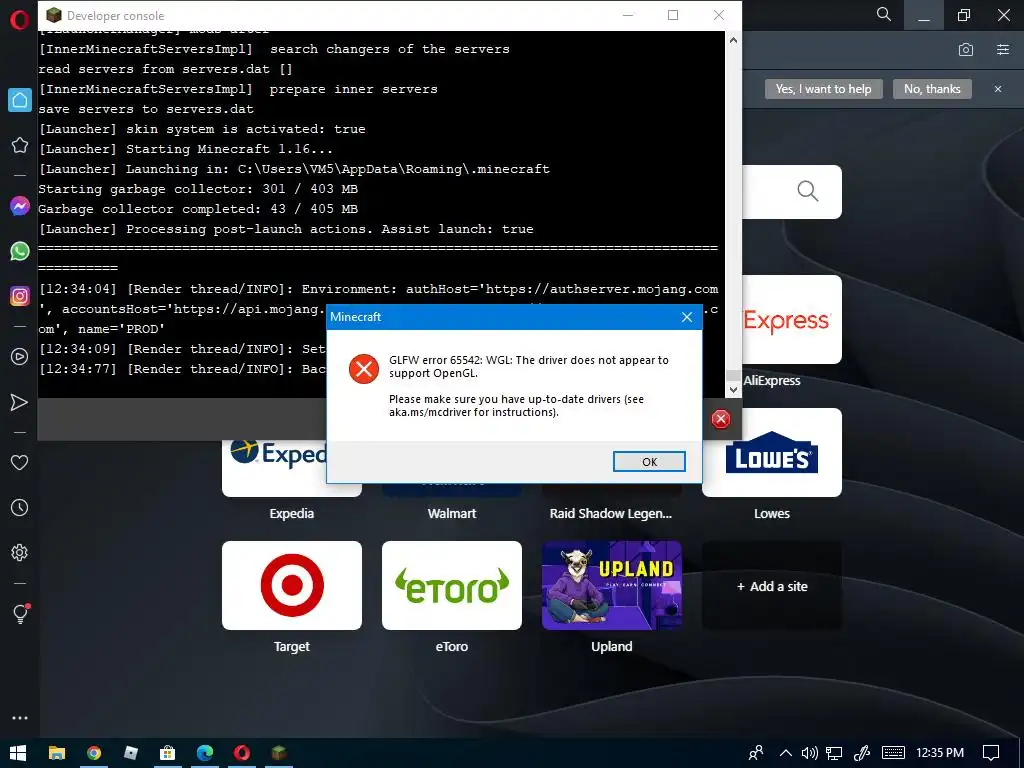Expand hidden system tray icons chevron

pos(786,753)
